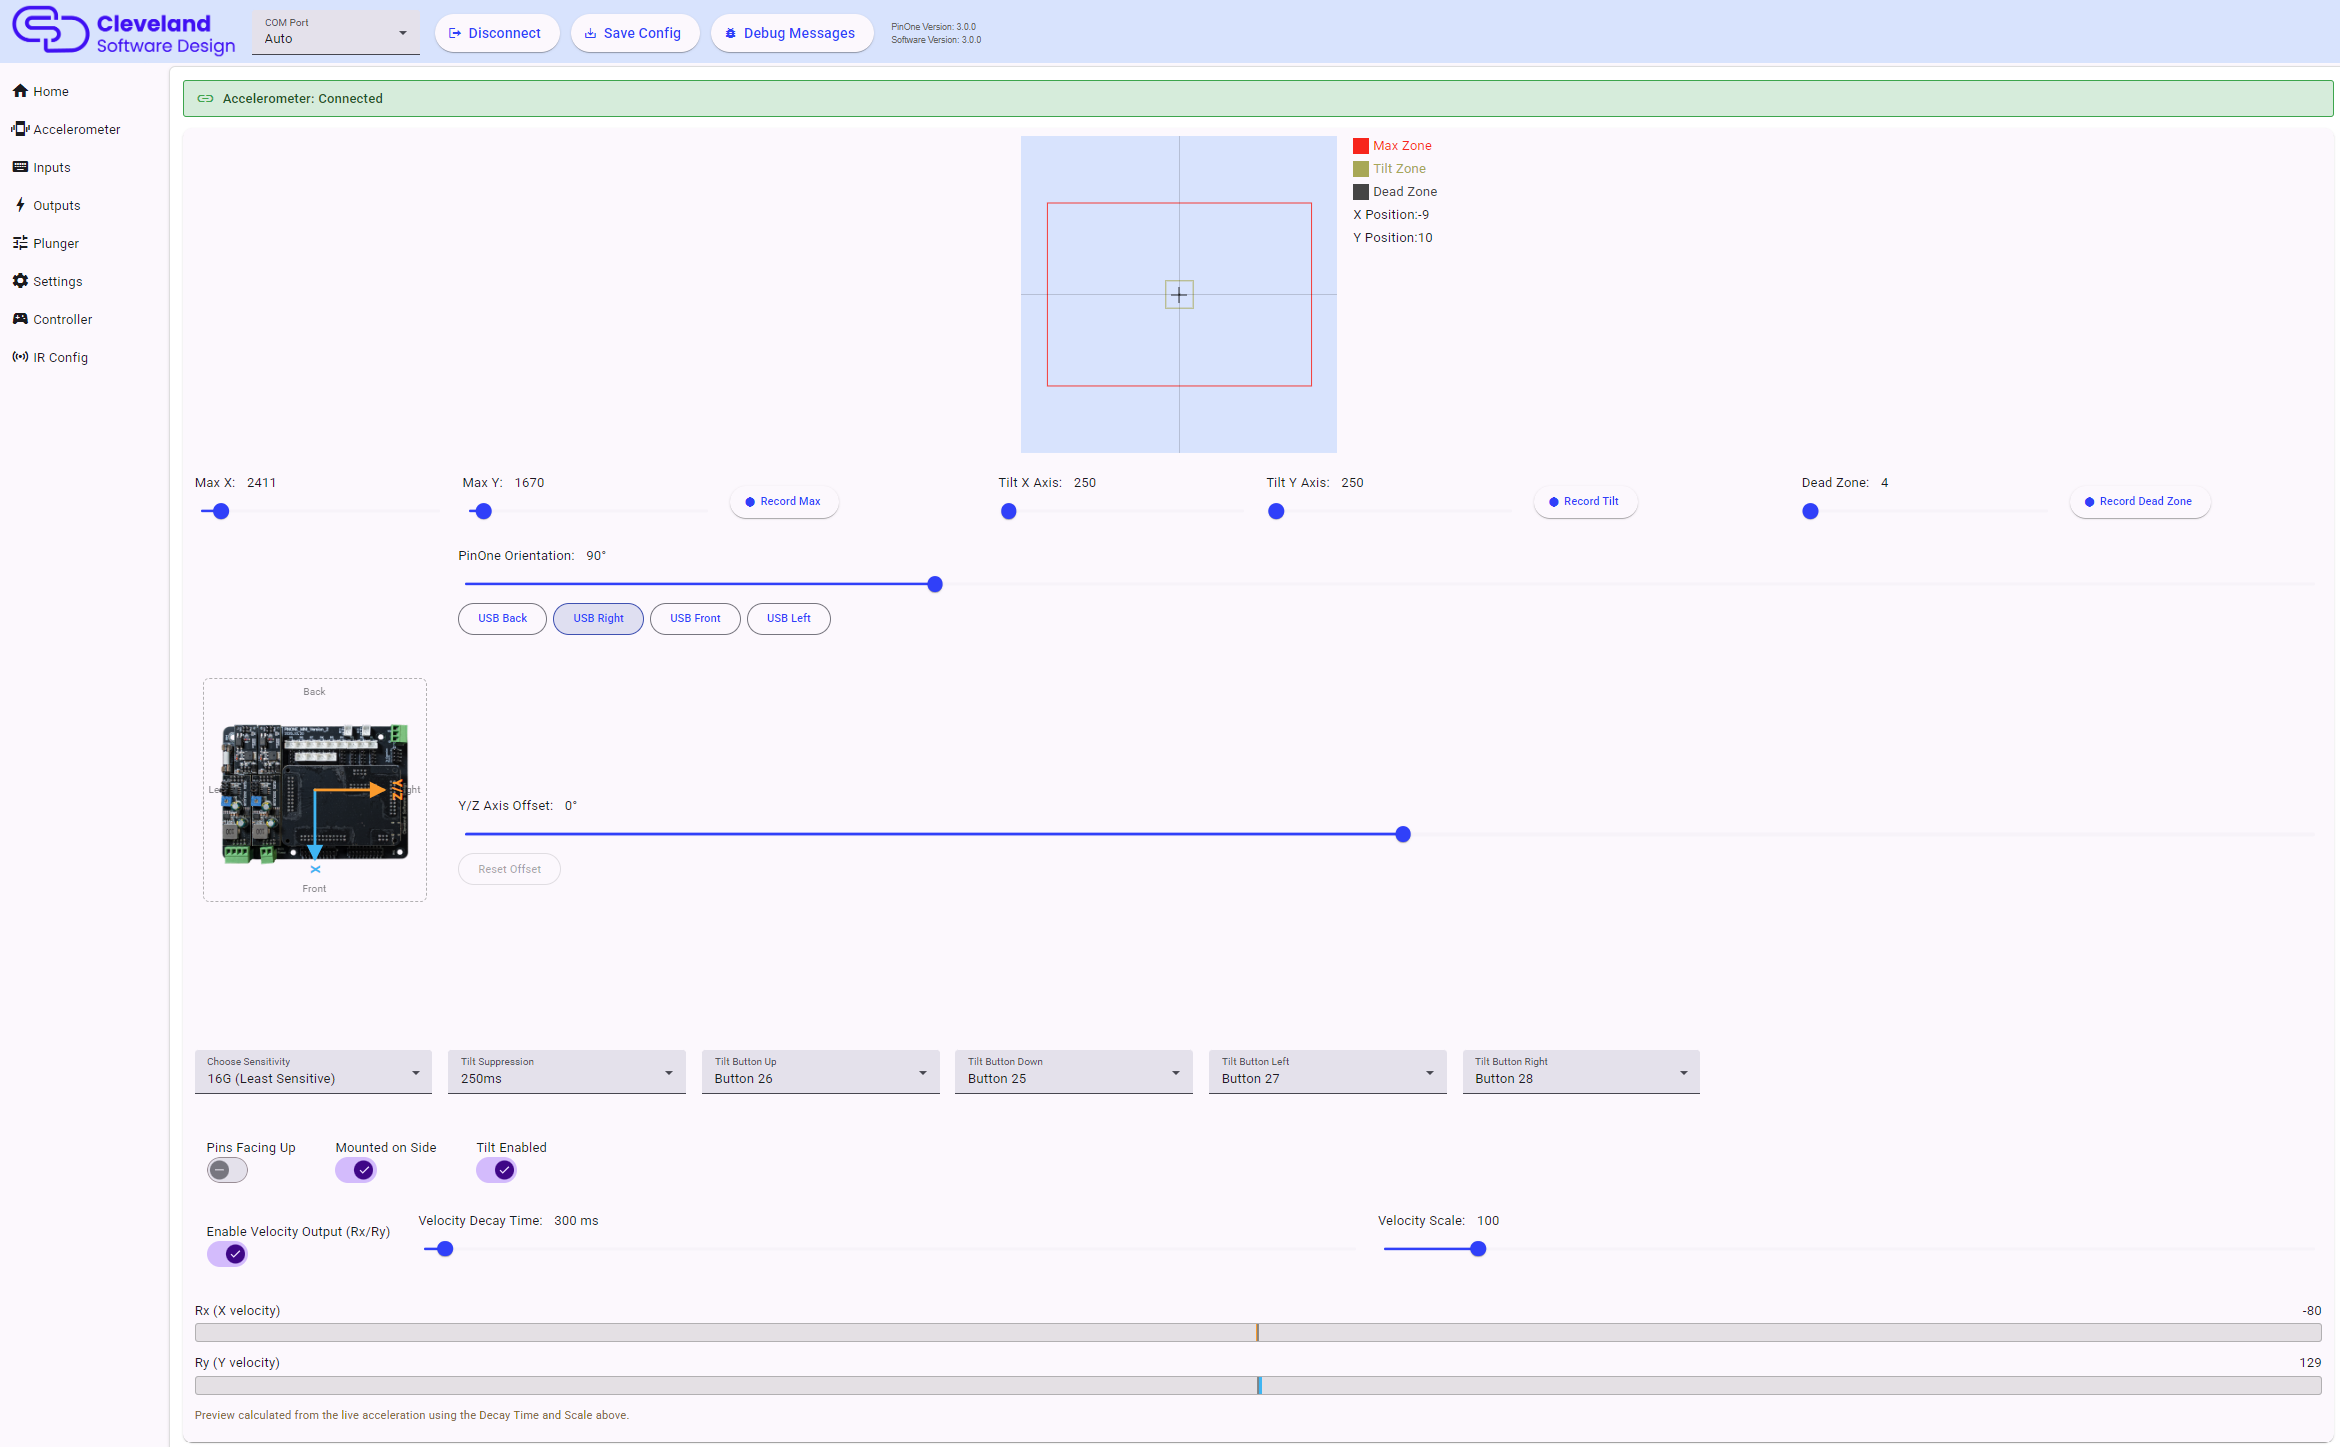The width and height of the screenshot is (2340, 1447).
Task: Expand the Choose Sensitivity dropdown
Action: point(313,1071)
